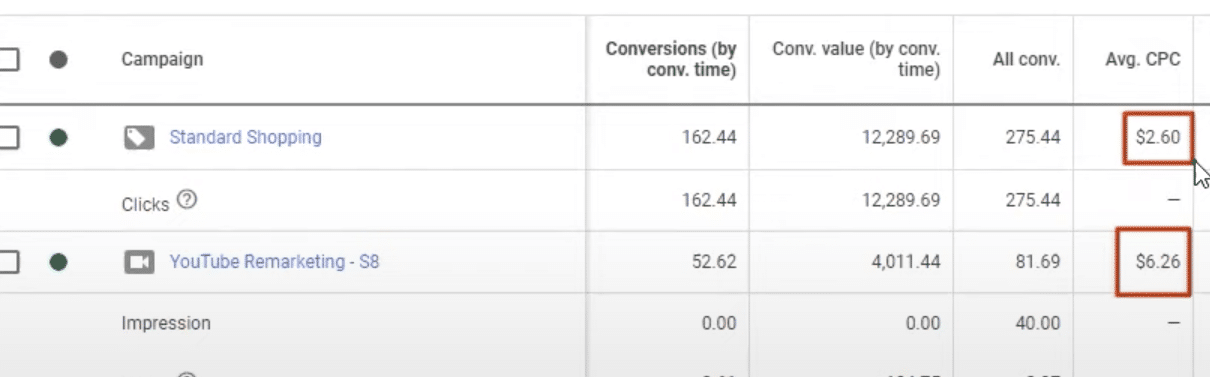Click the green status dot for YouTube Remarketing
Screen dimensions: 1210x377
pyautogui.click(x=58, y=262)
